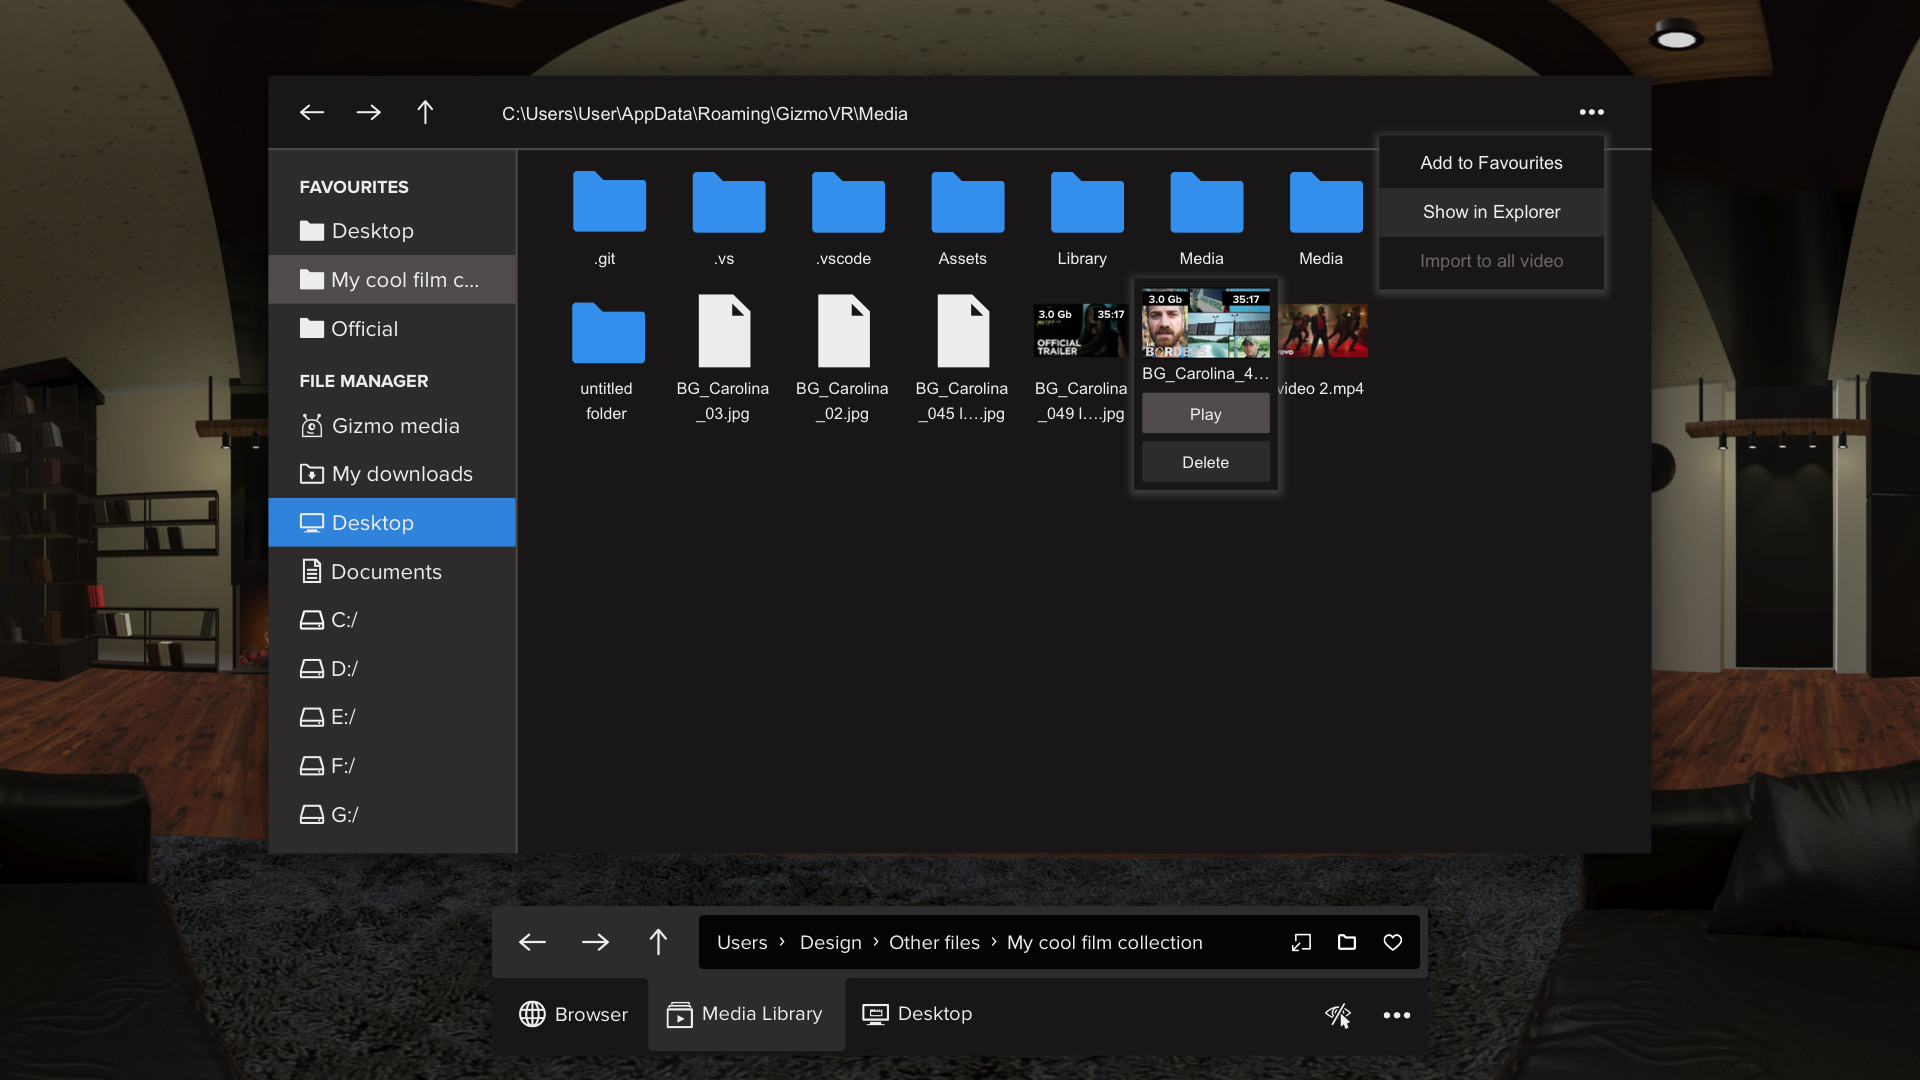Expand the My cool film c... favourite
1920x1080 pixels.
point(392,280)
